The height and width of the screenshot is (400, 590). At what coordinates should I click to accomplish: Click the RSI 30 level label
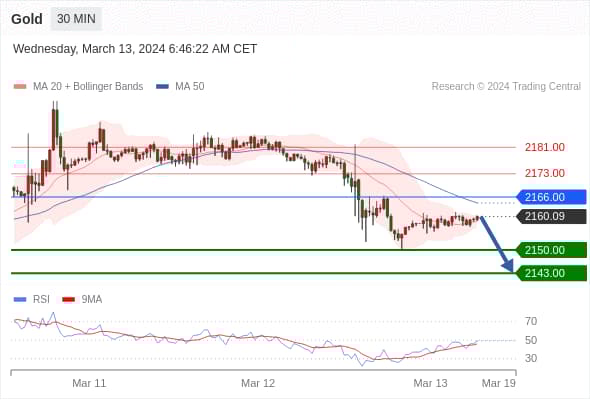tap(531, 358)
